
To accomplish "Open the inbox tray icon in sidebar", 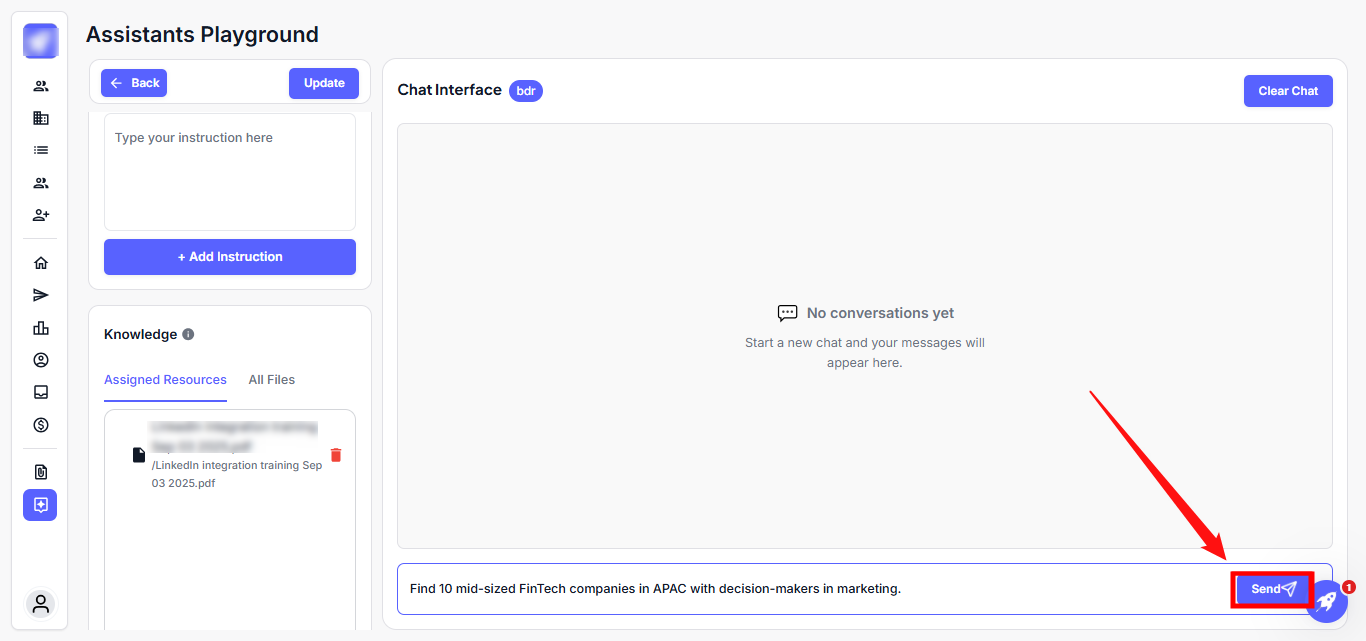I will tap(40, 392).
